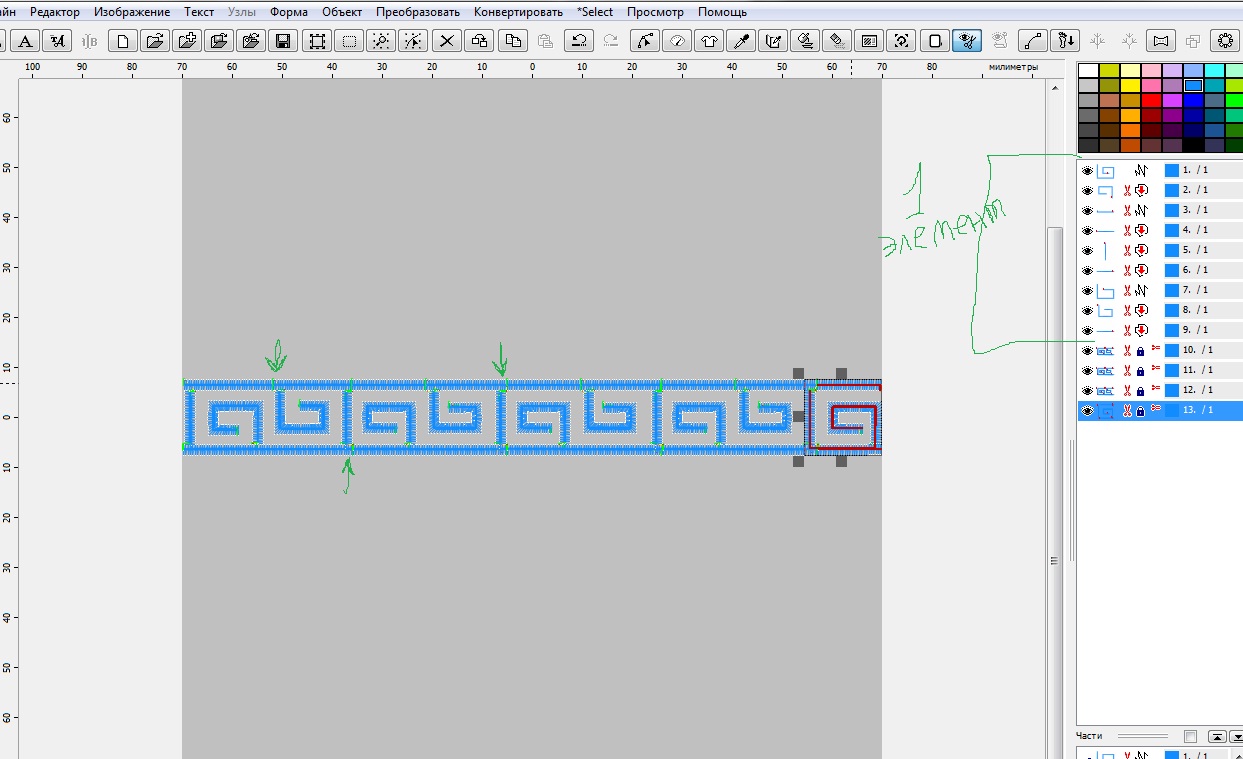Open a design with the folder icon
Viewport: 1243px width, 759px height.
154,41
